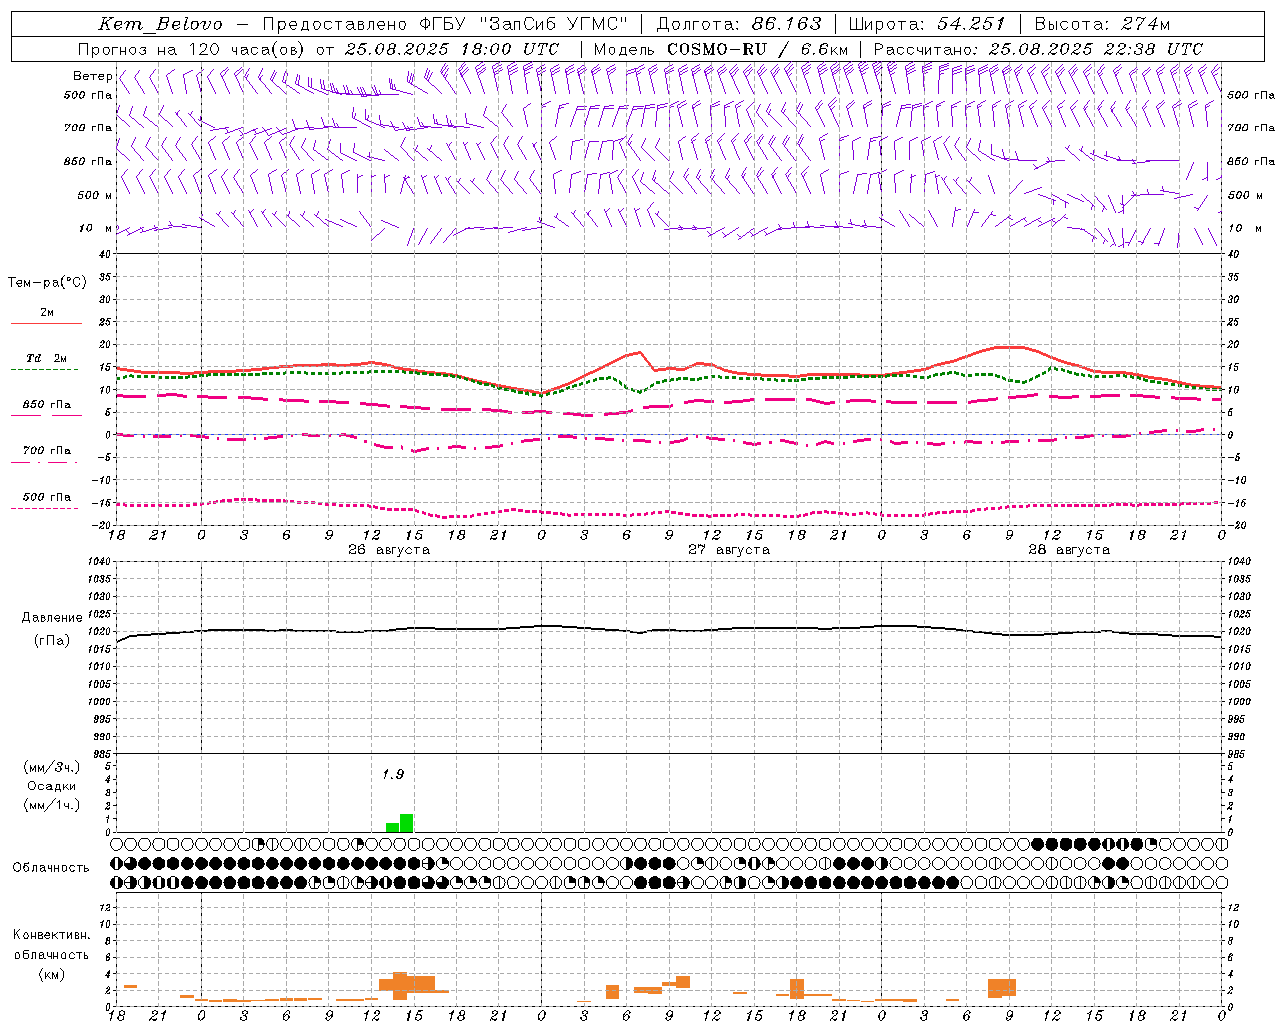
Task: Click the left 500 м wind level label
Action: 95,195
